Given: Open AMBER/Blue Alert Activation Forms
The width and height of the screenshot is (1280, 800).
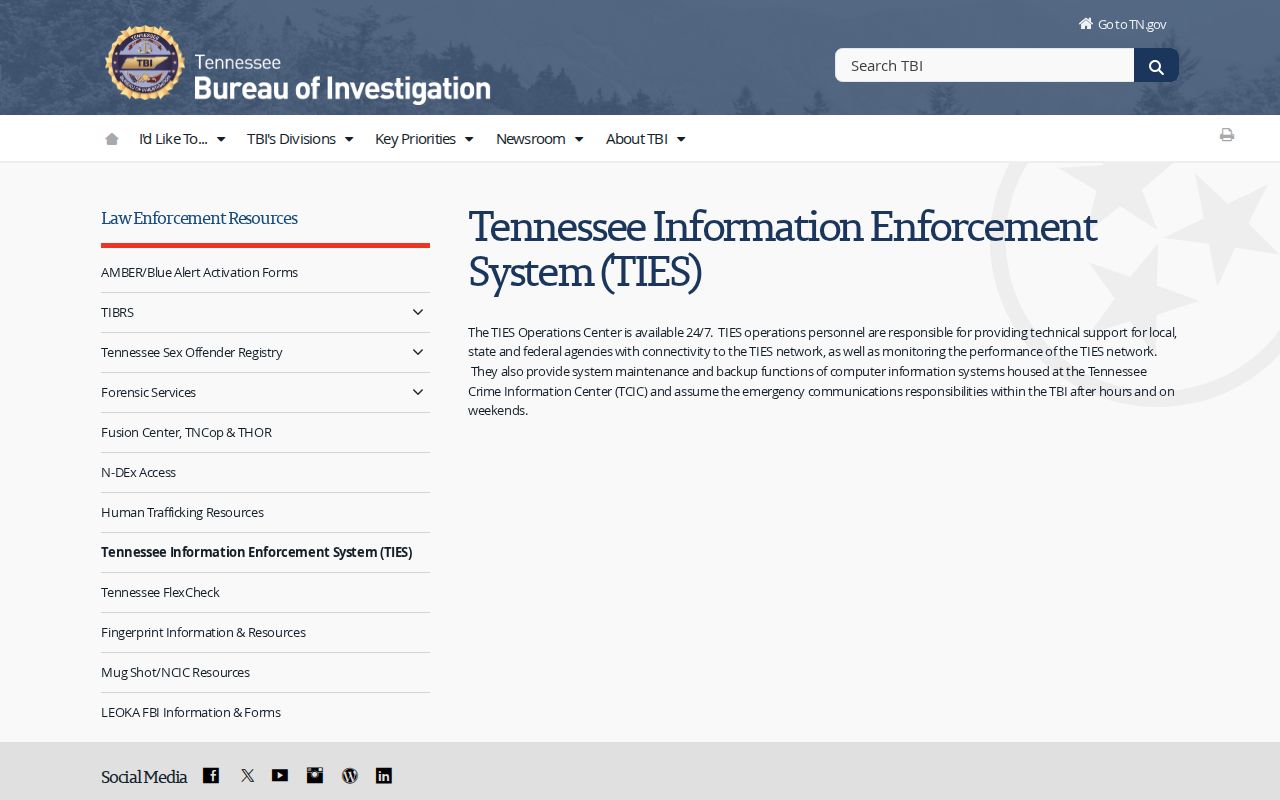Looking at the screenshot, I should [199, 272].
